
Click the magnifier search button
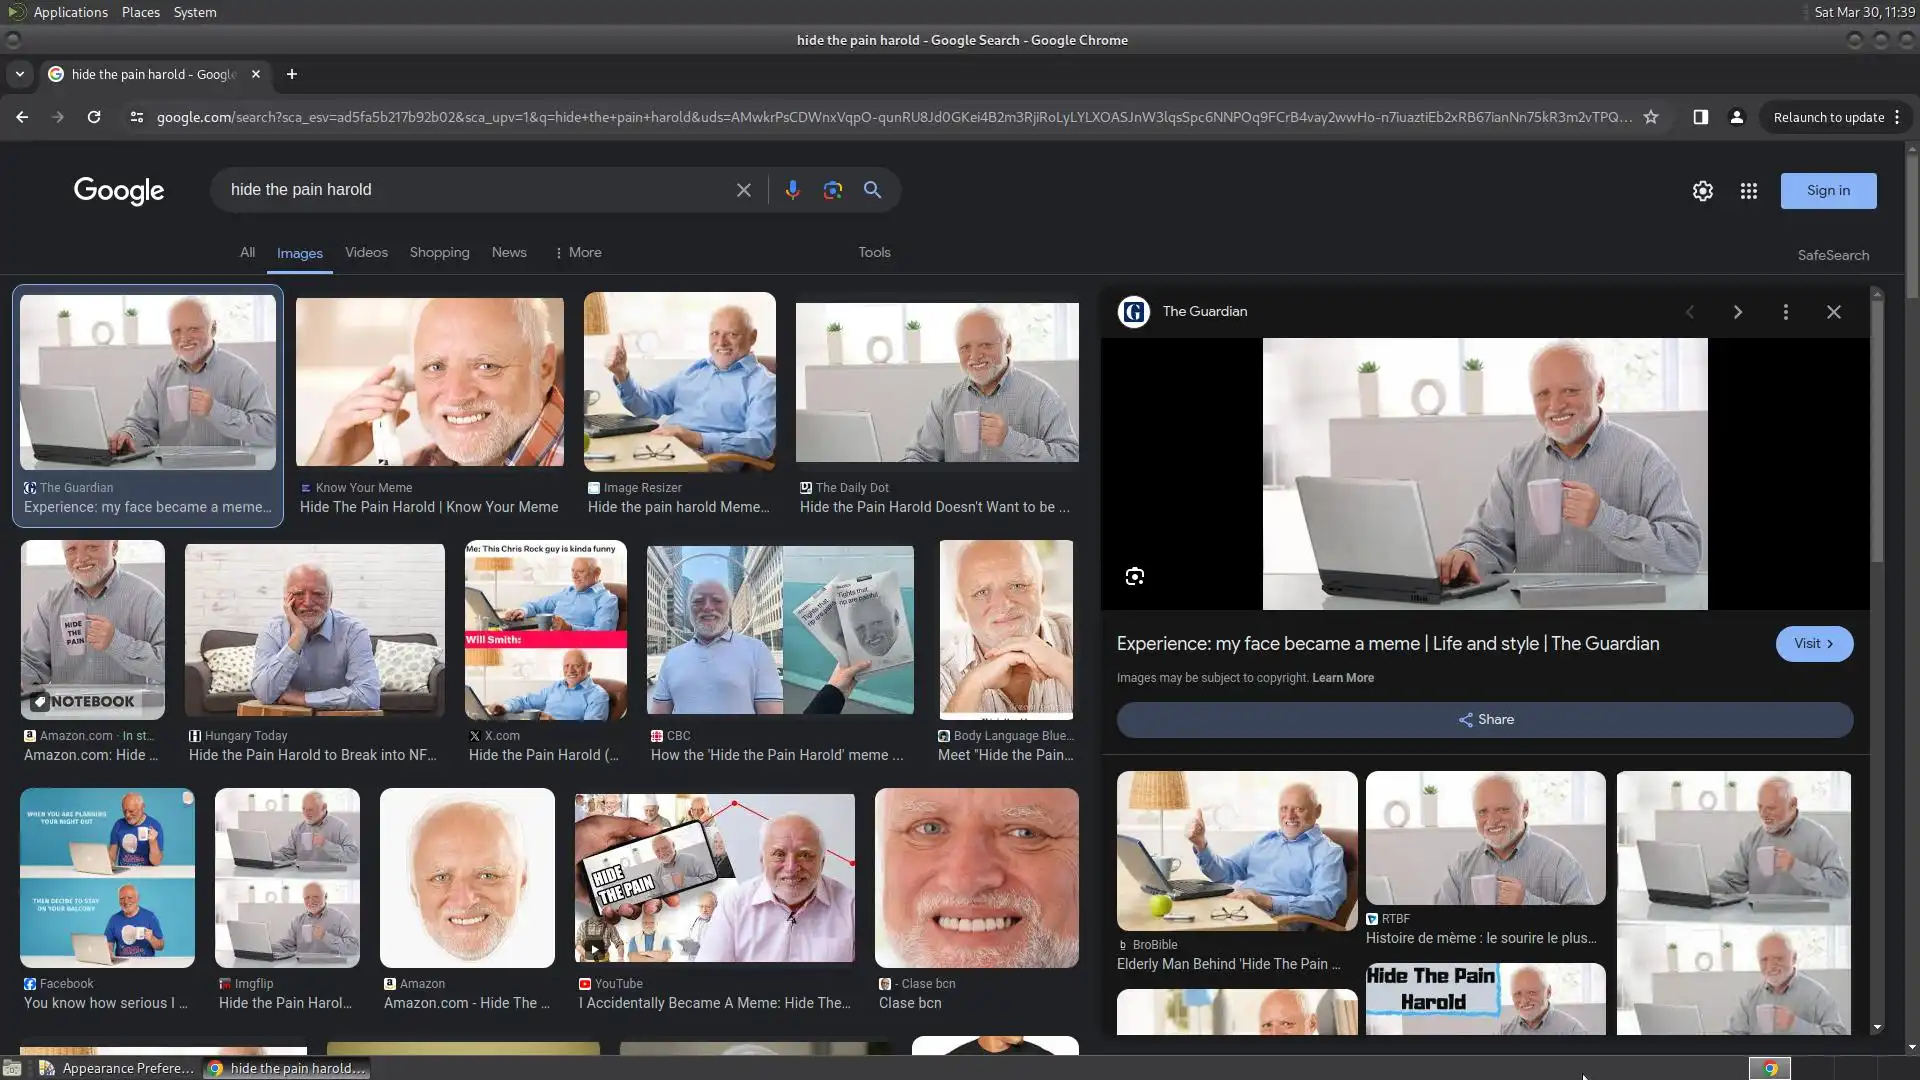(872, 190)
